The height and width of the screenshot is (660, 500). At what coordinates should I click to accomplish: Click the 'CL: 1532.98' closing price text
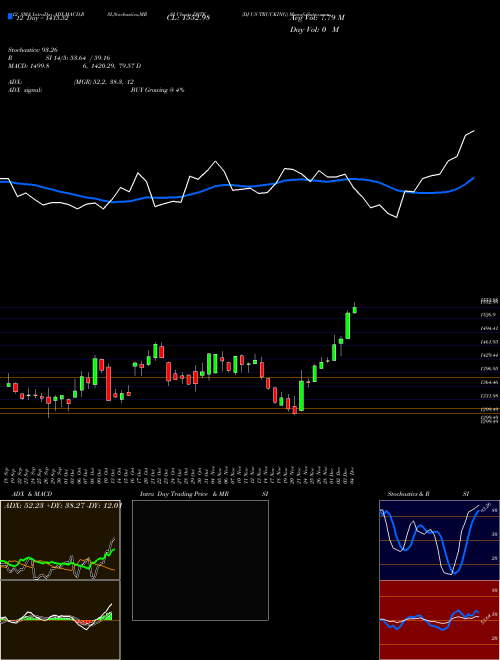(x=188, y=18)
